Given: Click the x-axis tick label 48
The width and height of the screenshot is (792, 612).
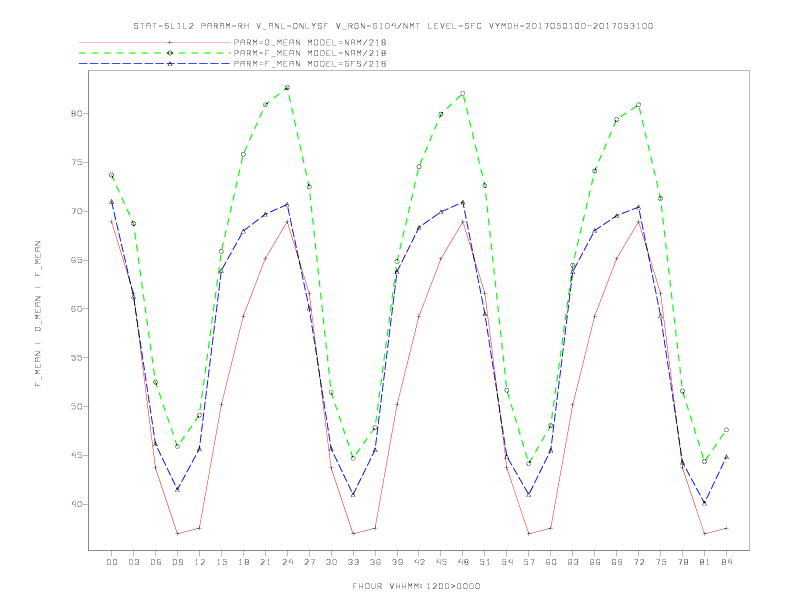Looking at the screenshot, I should (463, 562).
